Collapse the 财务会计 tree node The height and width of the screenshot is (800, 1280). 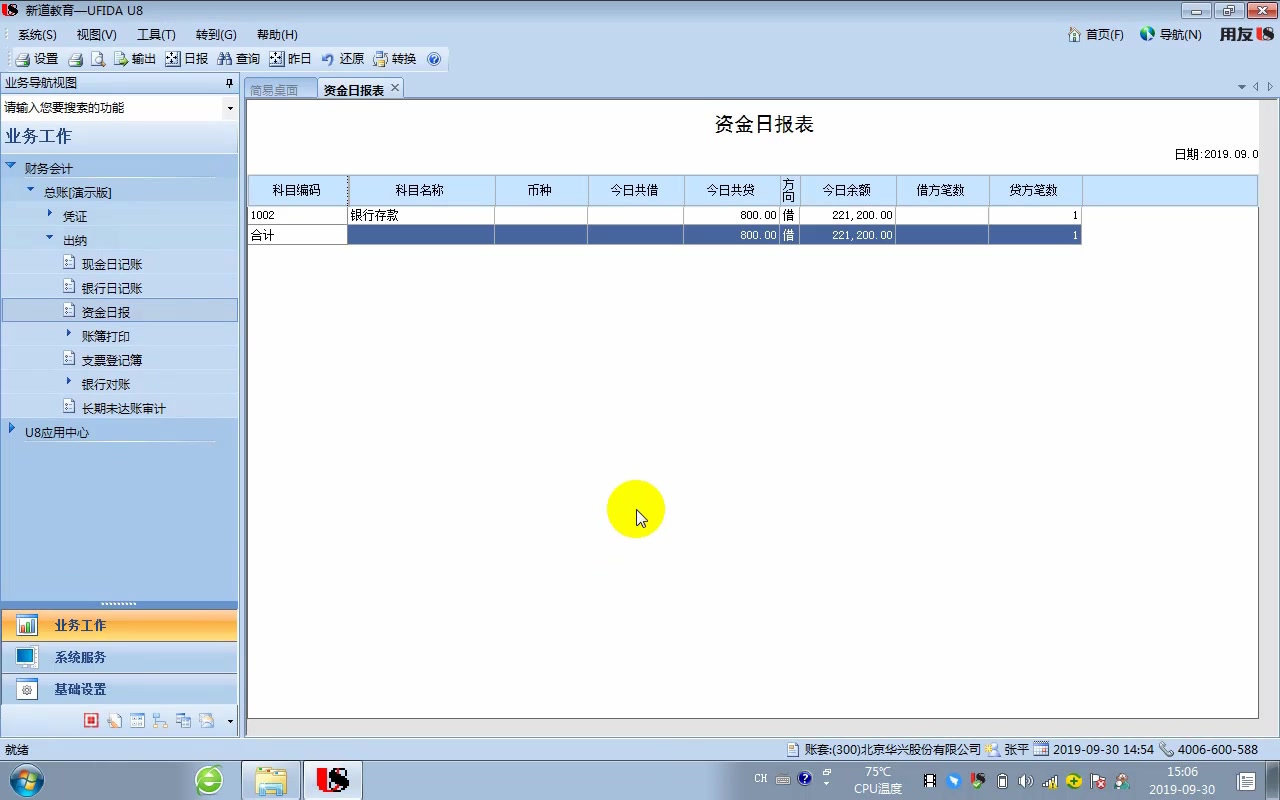pos(11,167)
